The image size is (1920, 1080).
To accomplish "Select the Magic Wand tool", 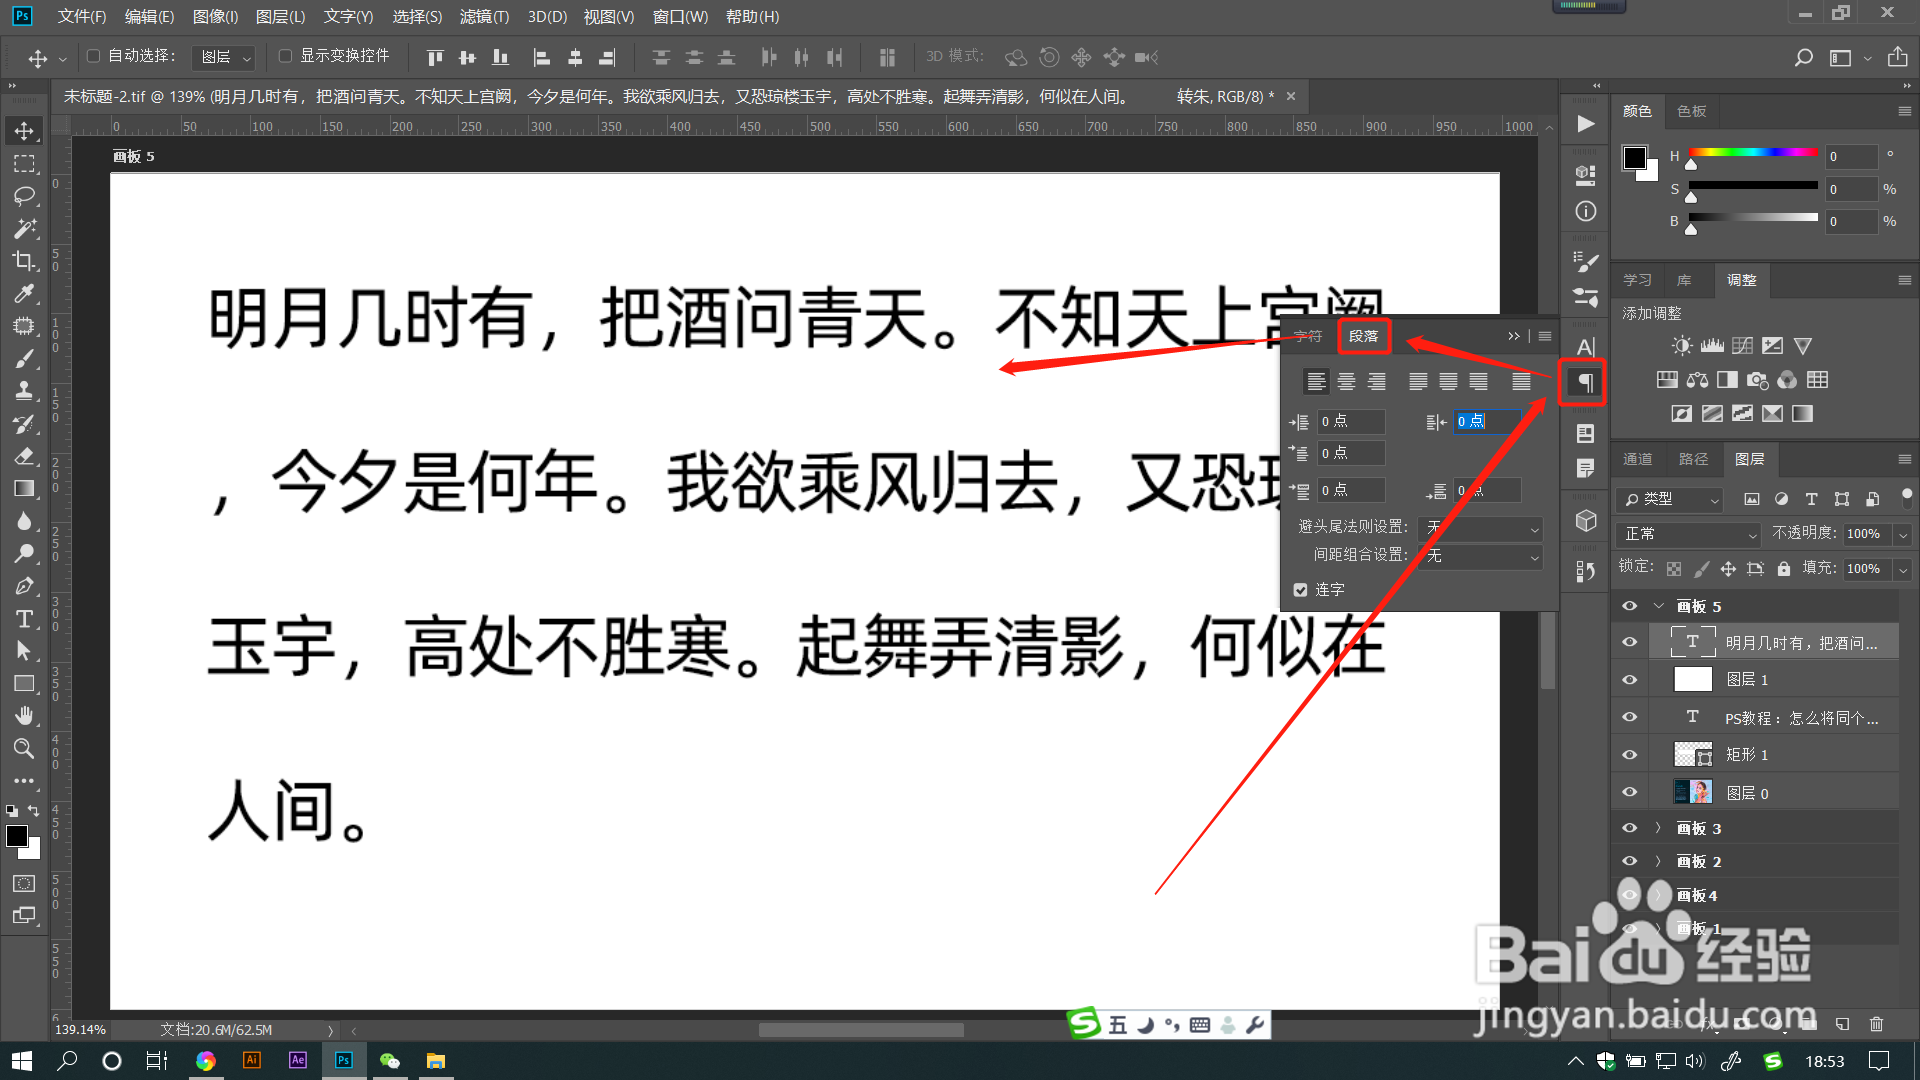I will 24,229.
